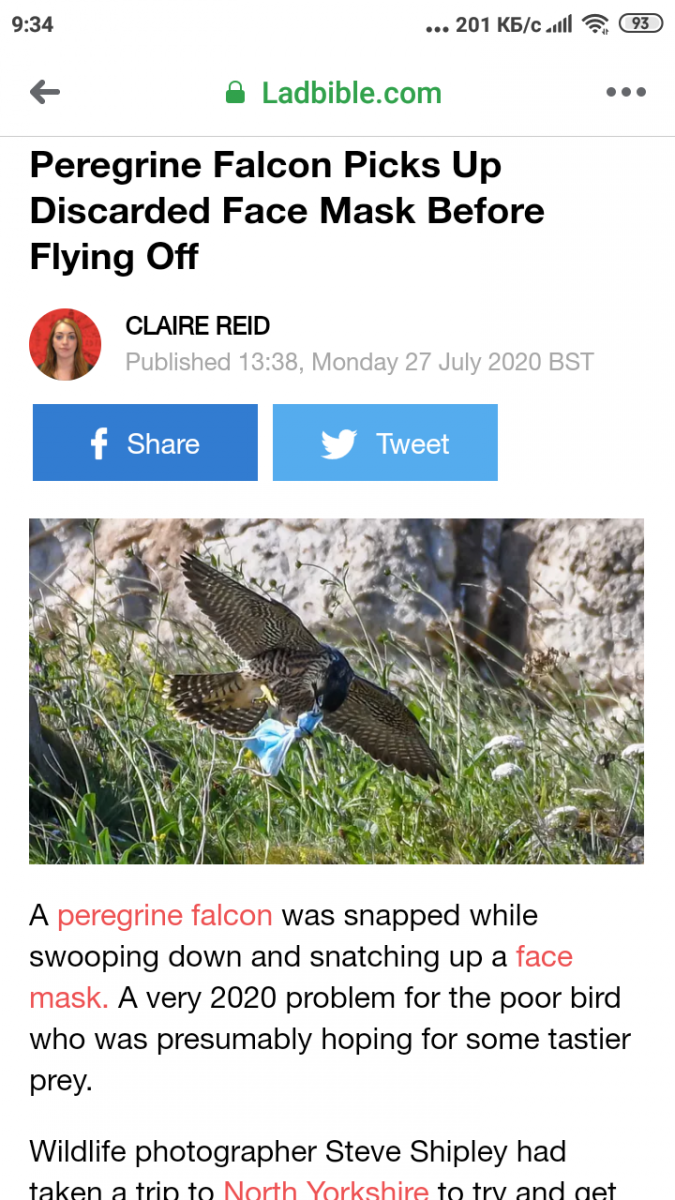This screenshot has width=675, height=1200.
Task: Tap the article headline text
Action: click(x=288, y=211)
